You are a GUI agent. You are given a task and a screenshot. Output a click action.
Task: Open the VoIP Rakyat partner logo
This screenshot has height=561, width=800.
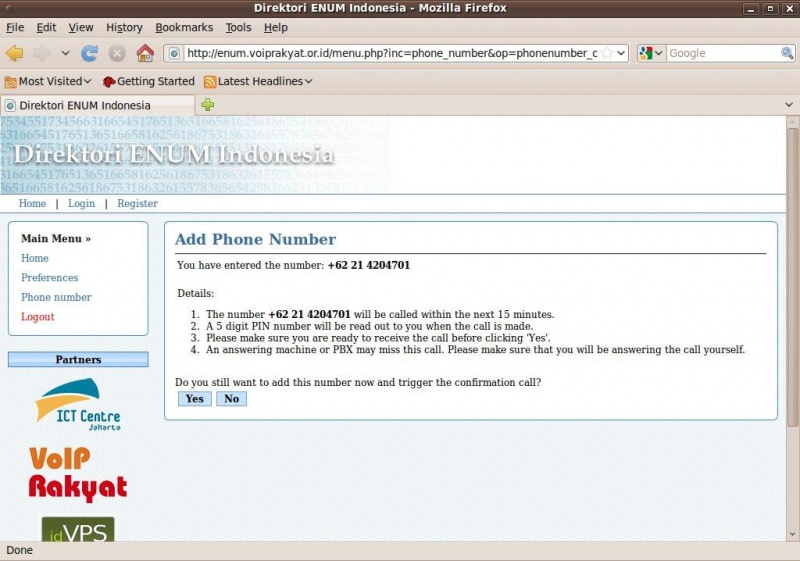click(77, 473)
